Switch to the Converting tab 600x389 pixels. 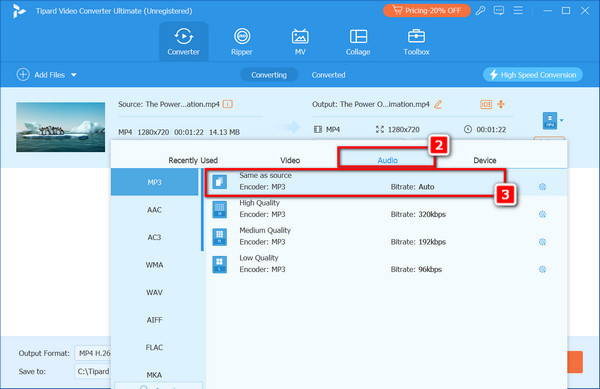269,75
